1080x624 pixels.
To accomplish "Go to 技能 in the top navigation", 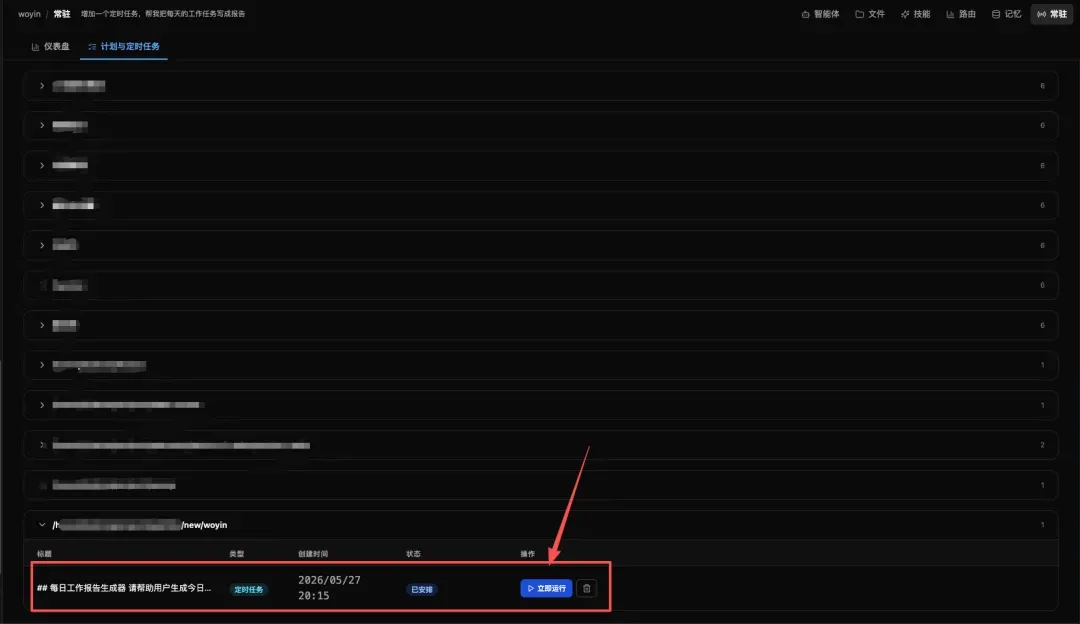I will click(x=915, y=14).
